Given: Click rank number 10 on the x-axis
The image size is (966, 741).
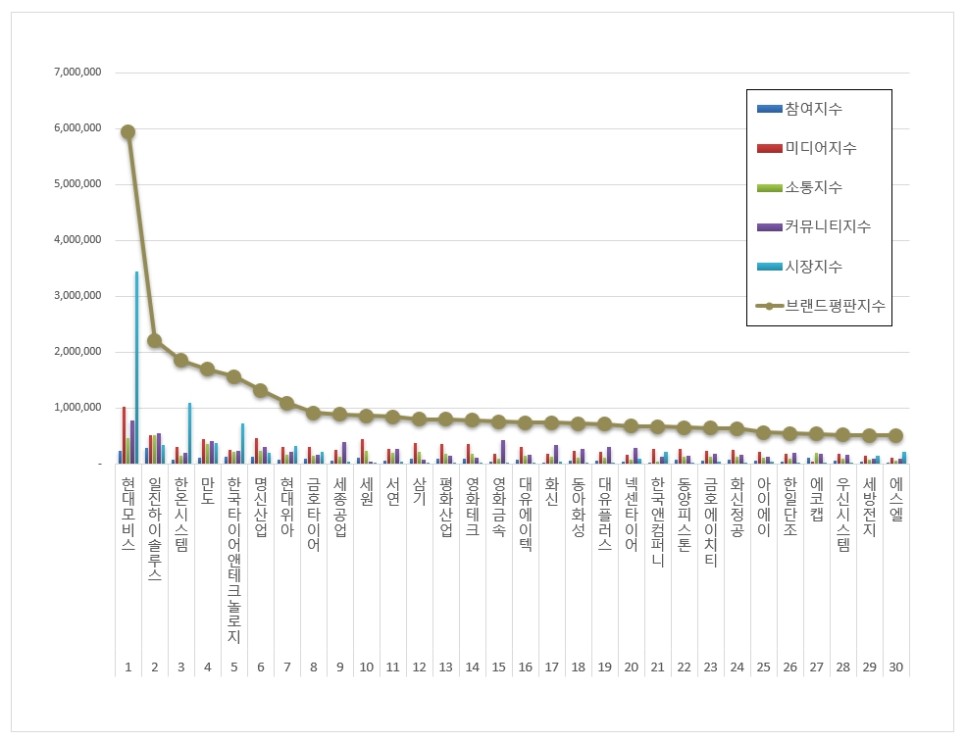Looking at the screenshot, I should coord(367,667).
